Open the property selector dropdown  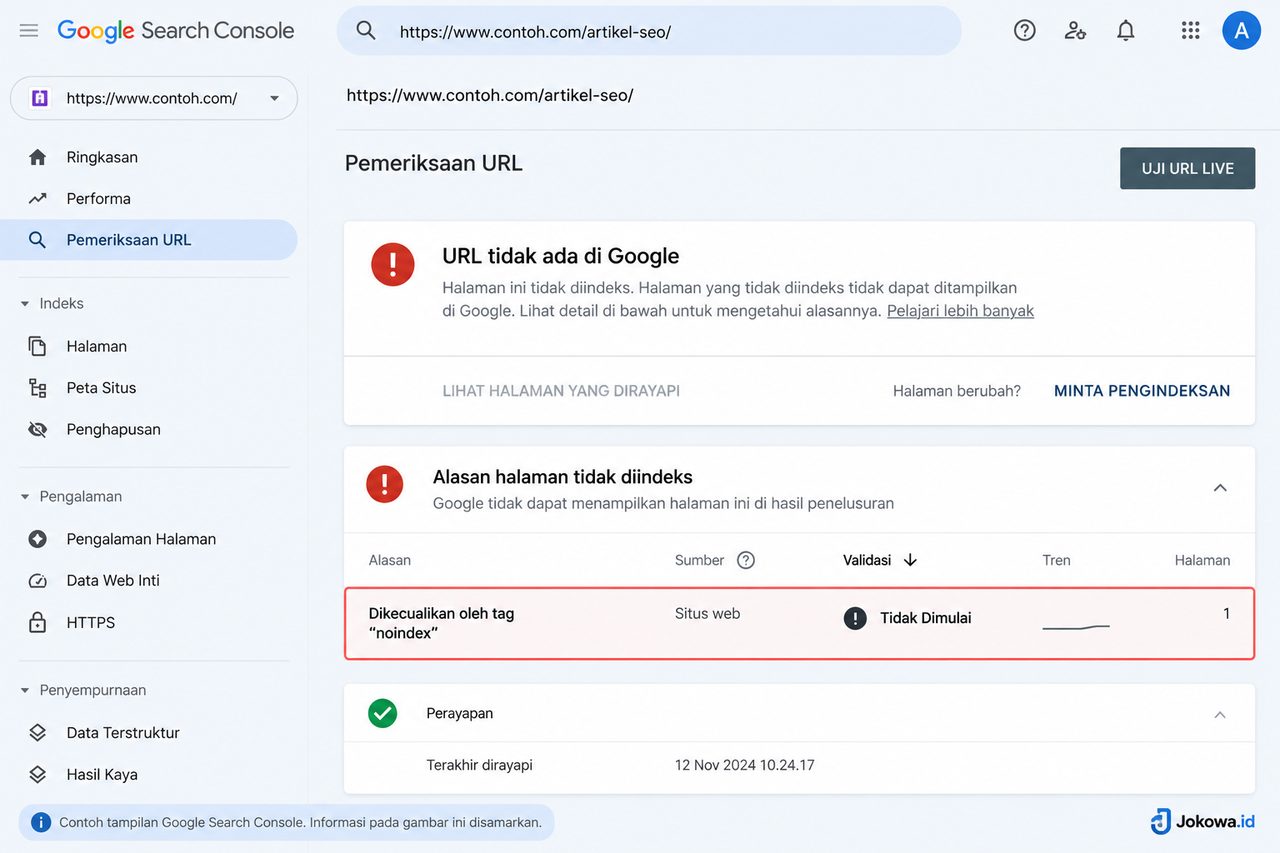point(154,98)
